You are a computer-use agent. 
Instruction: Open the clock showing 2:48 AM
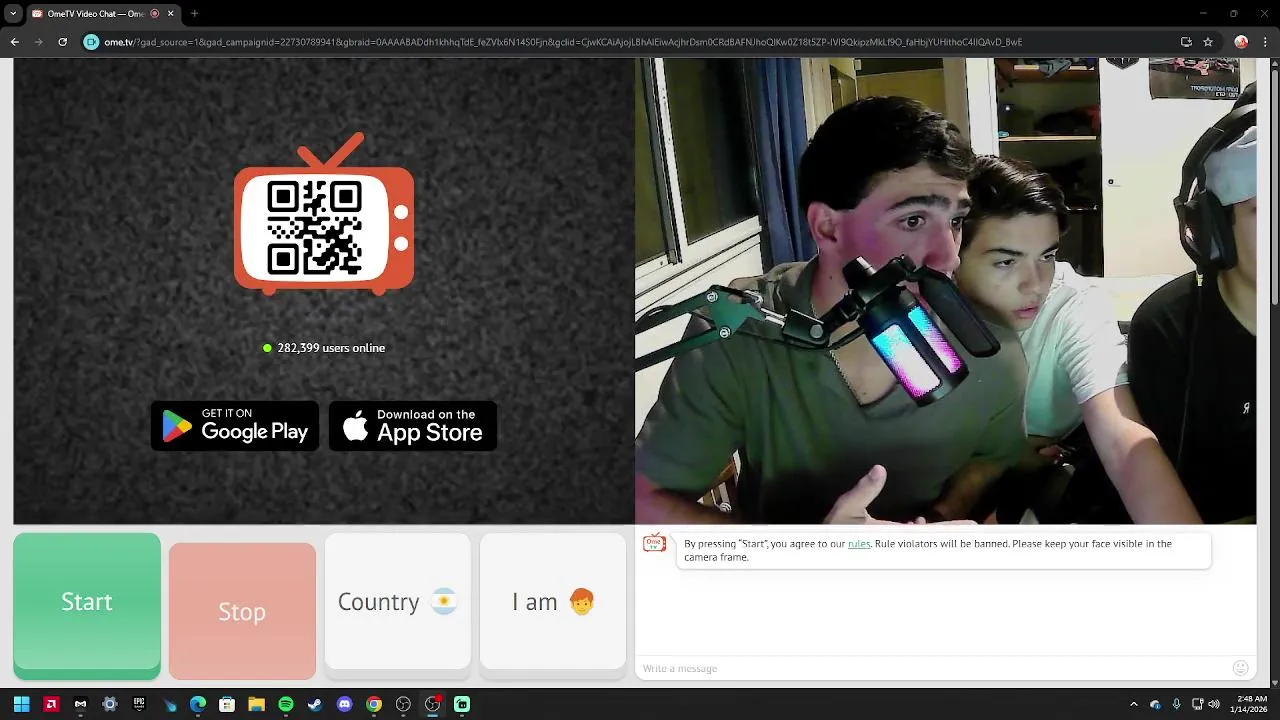click(1251, 704)
